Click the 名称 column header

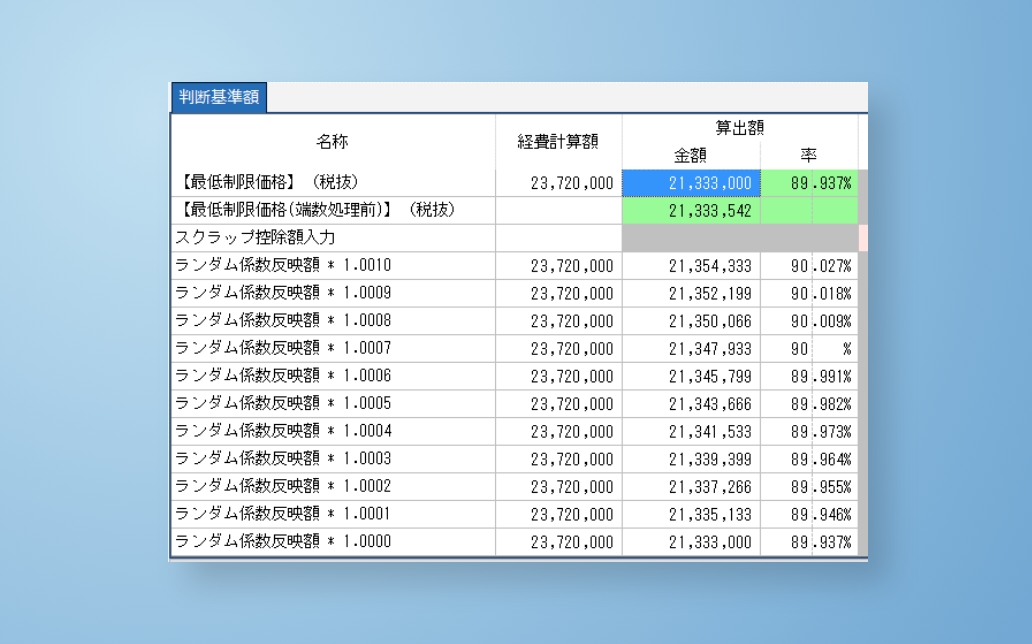tap(332, 141)
